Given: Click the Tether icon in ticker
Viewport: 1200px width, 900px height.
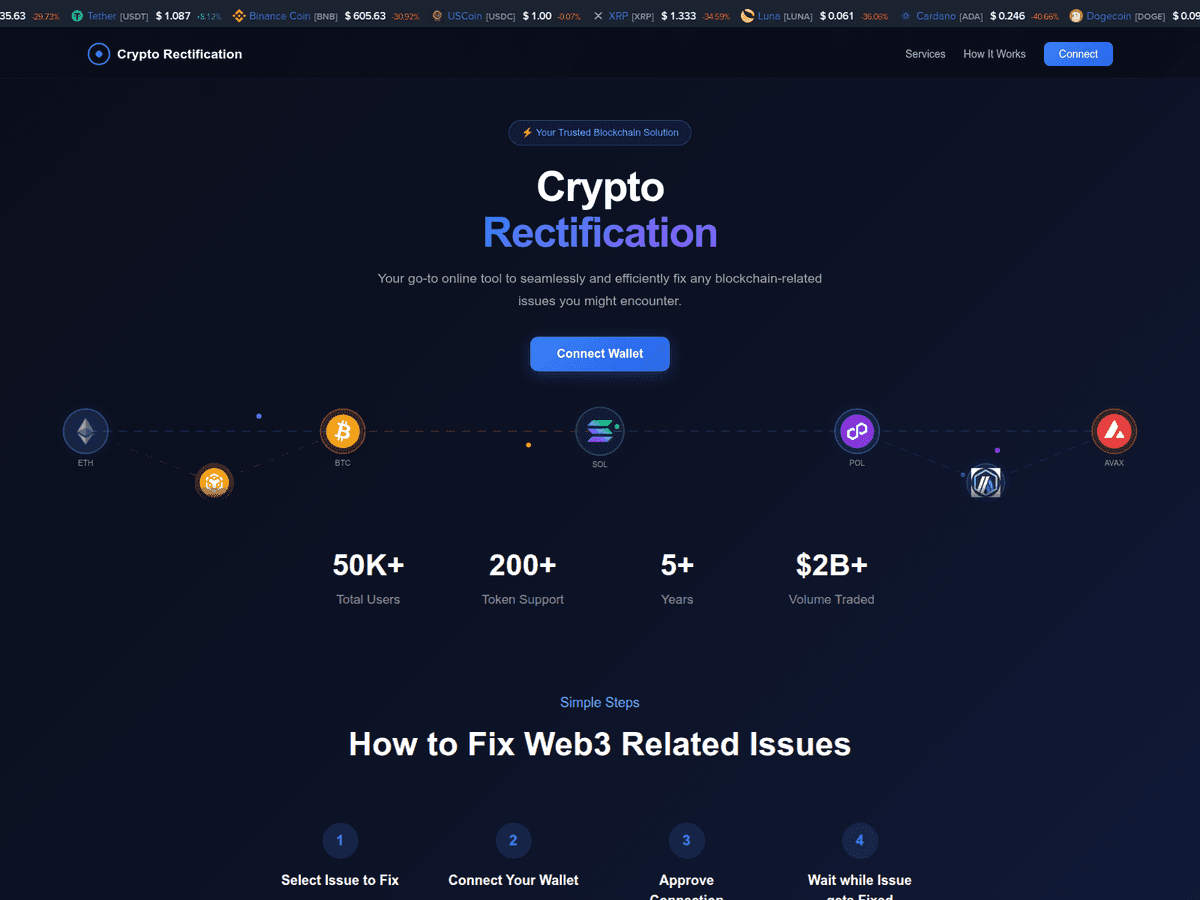Looking at the screenshot, I should point(77,16).
